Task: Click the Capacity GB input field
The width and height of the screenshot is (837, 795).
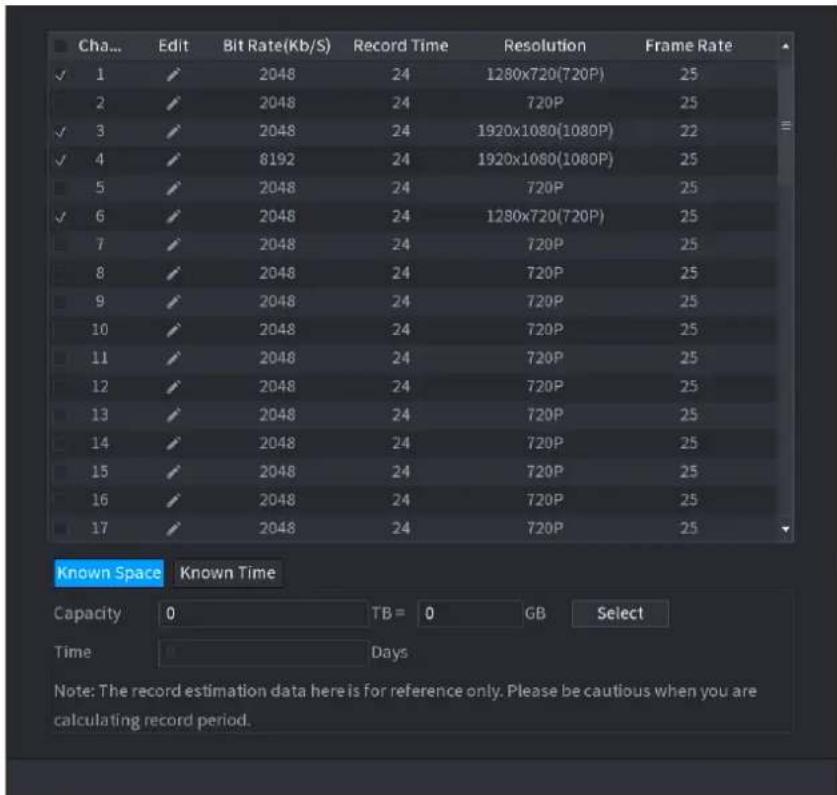Action: click(x=469, y=613)
